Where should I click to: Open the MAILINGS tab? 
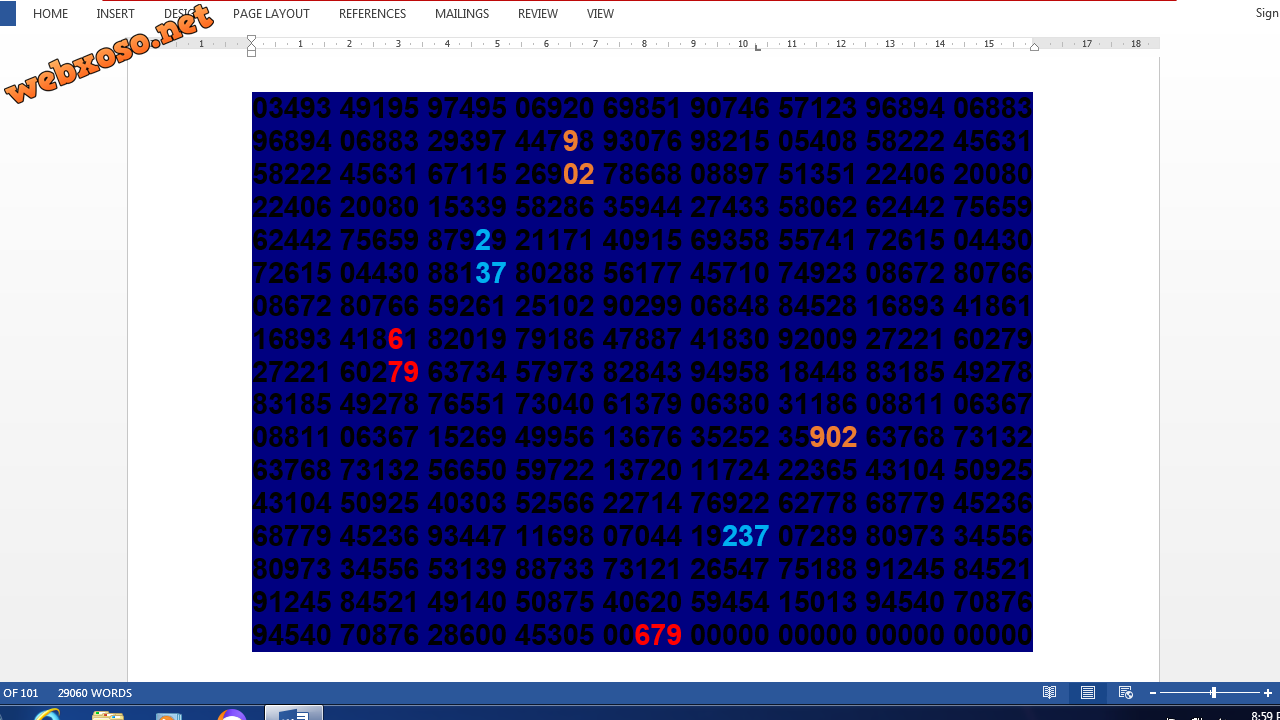pyautogui.click(x=462, y=14)
